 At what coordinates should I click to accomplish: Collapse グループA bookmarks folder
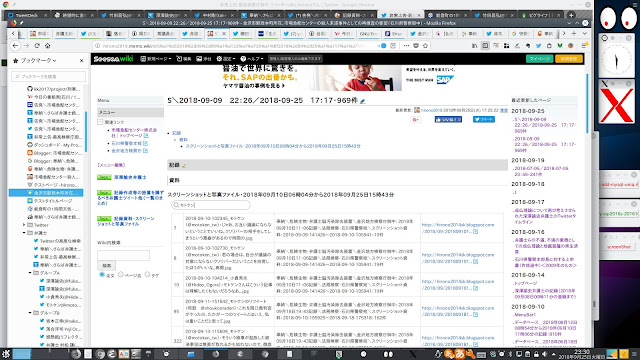(30, 273)
